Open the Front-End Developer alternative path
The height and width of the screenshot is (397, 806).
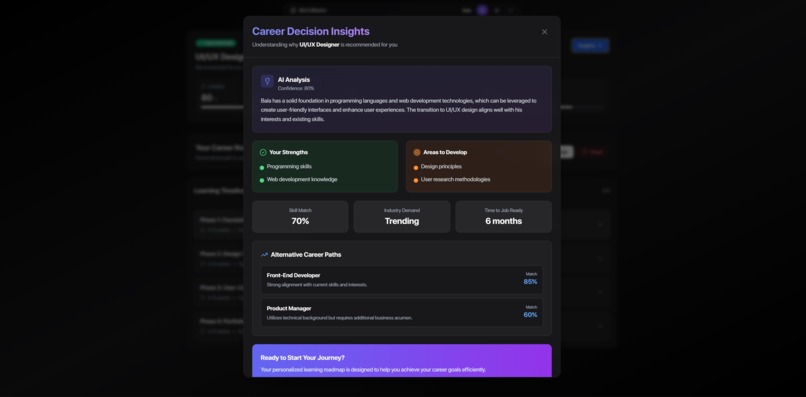pyautogui.click(x=402, y=280)
